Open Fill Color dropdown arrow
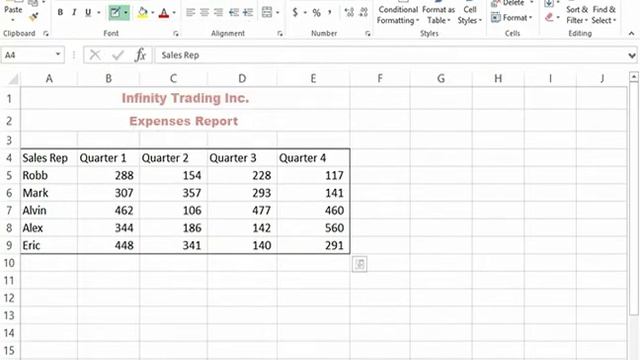Image resolution: width=640 pixels, height=360 pixels. pos(153,13)
